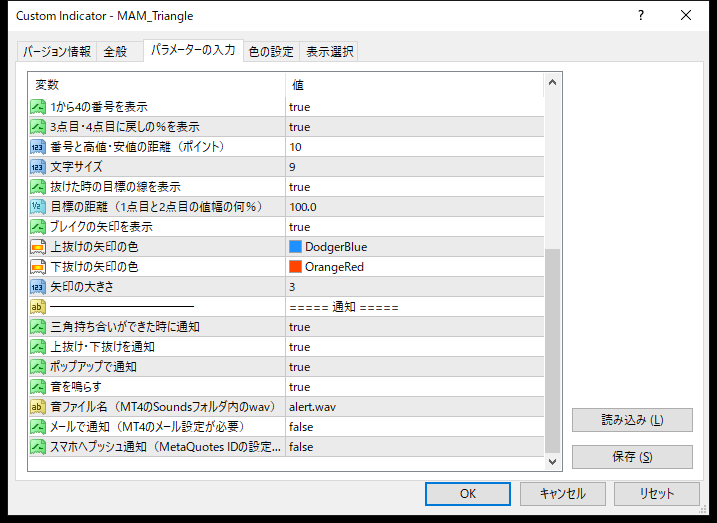Select the パラメーターの入力 tab
The image size is (717, 523).
(x=193, y=50)
